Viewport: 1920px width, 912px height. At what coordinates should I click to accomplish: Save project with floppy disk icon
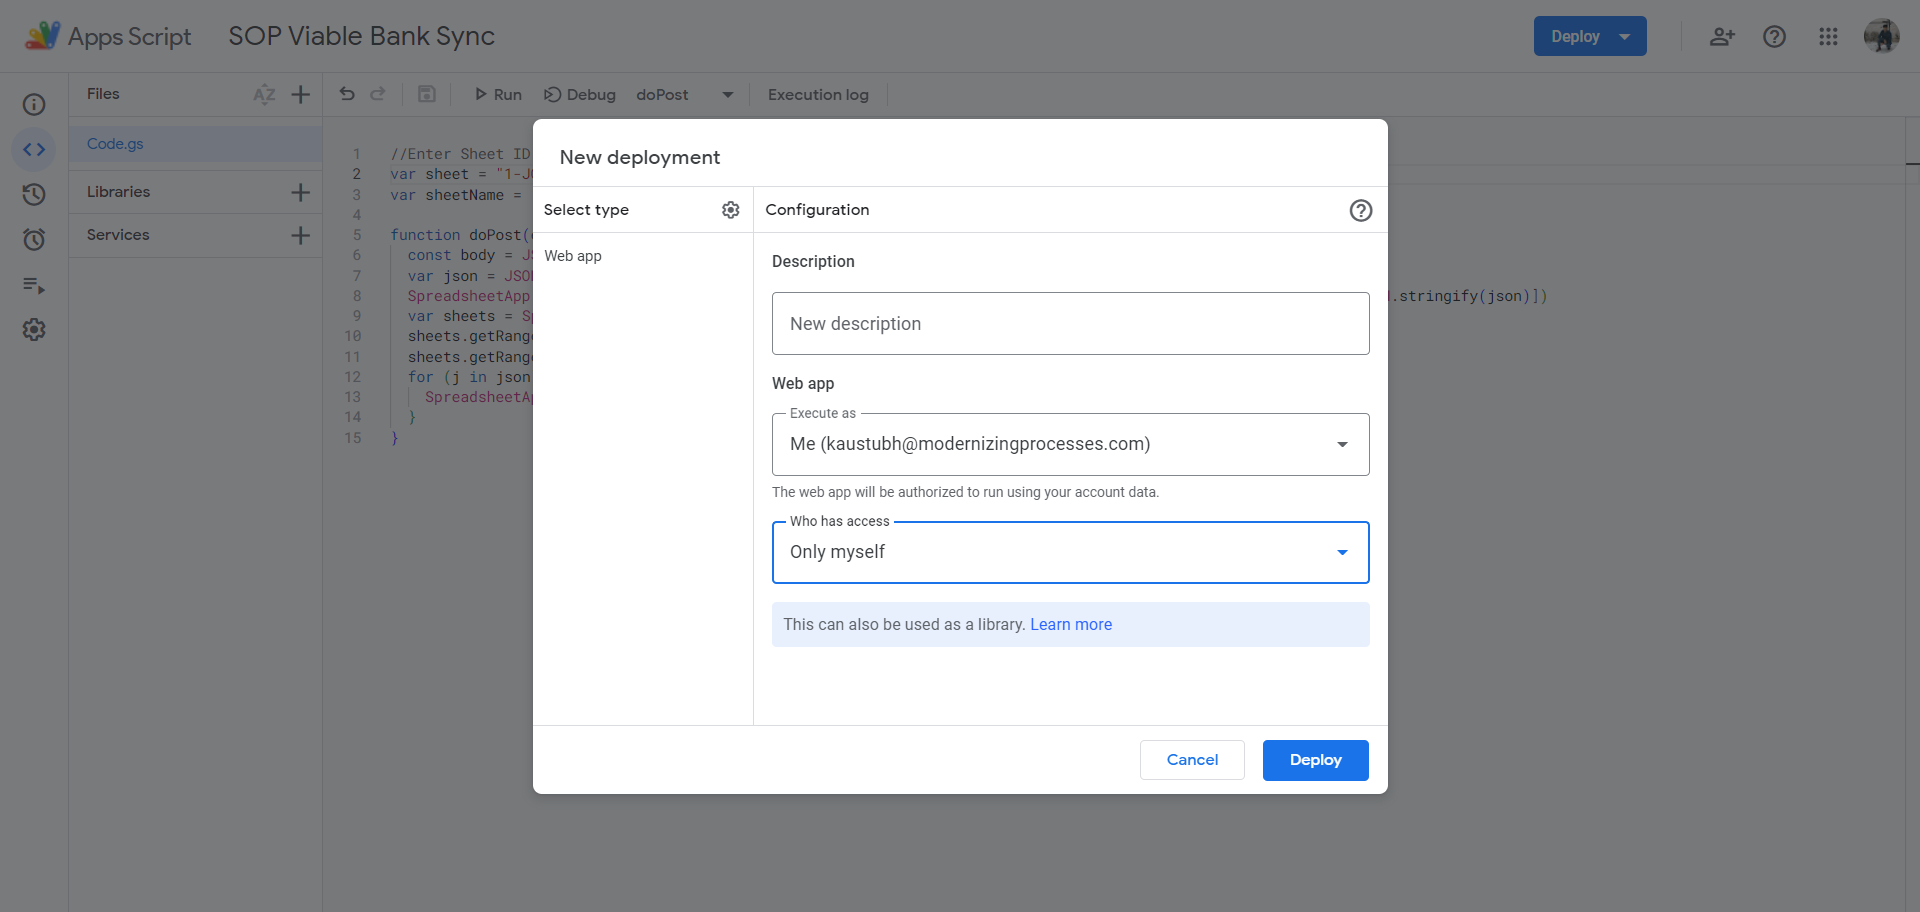(427, 94)
